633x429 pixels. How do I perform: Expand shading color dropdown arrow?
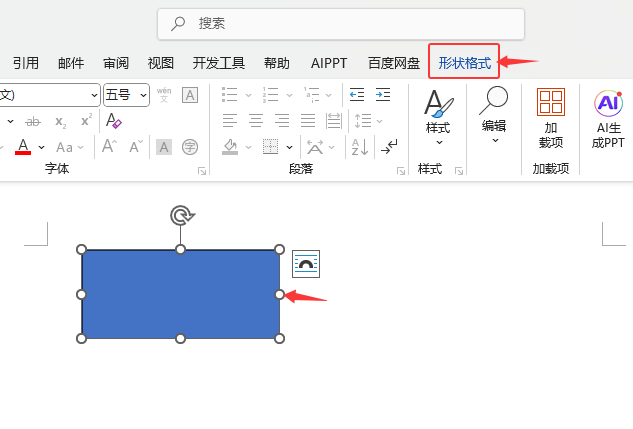[248, 147]
